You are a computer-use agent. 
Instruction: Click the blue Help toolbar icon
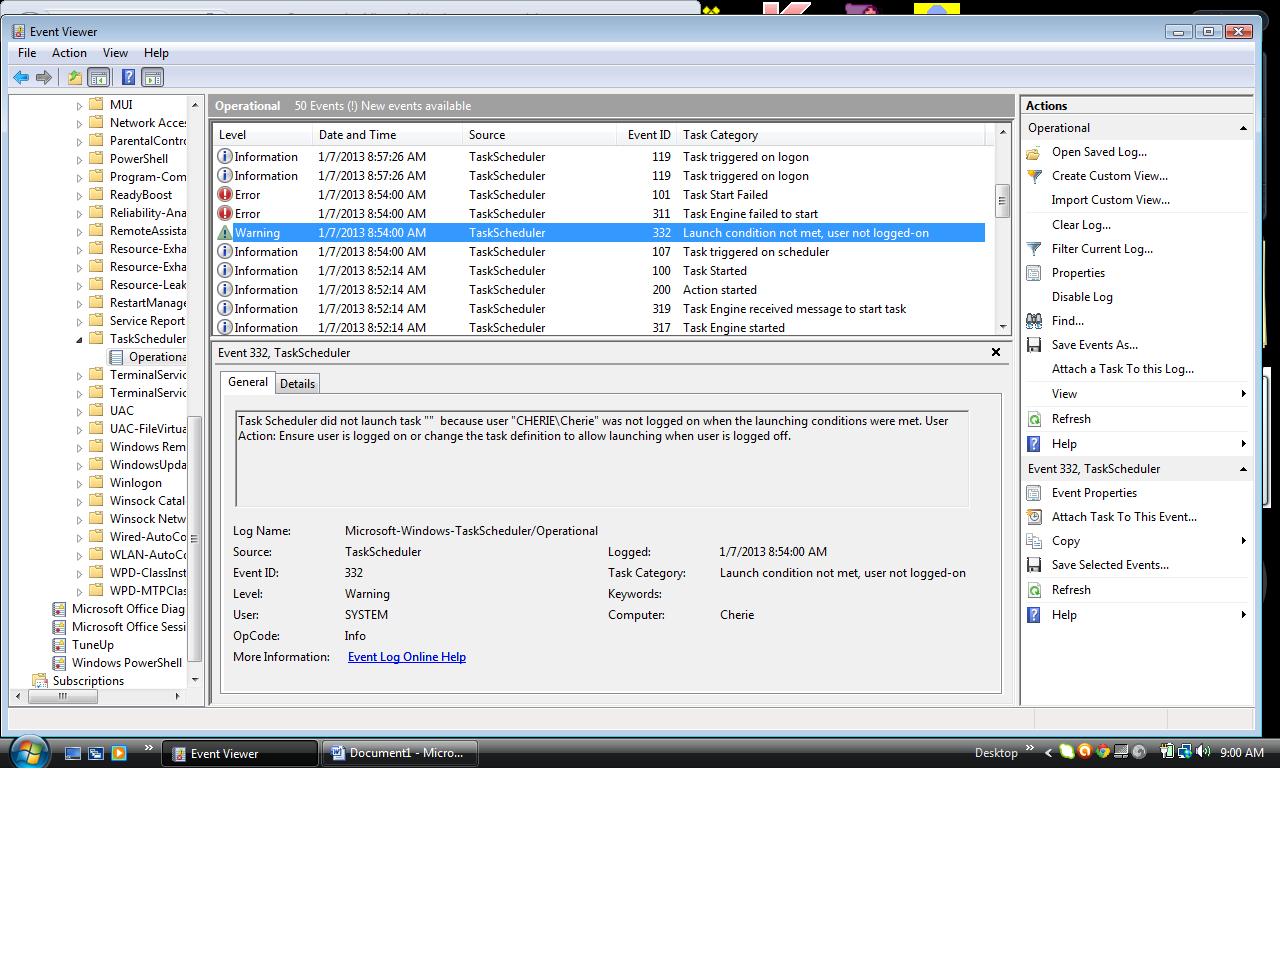coord(128,77)
